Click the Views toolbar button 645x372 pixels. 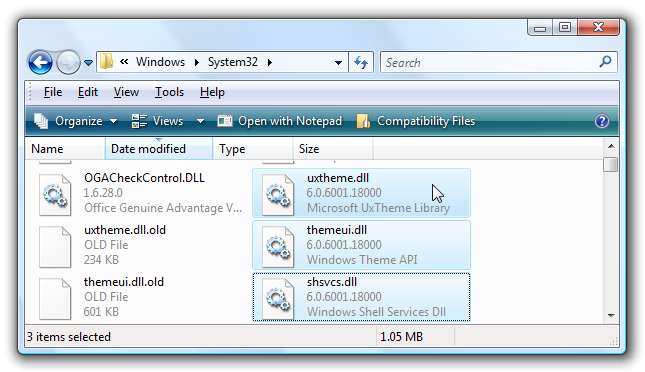click(x=158, y=121)
